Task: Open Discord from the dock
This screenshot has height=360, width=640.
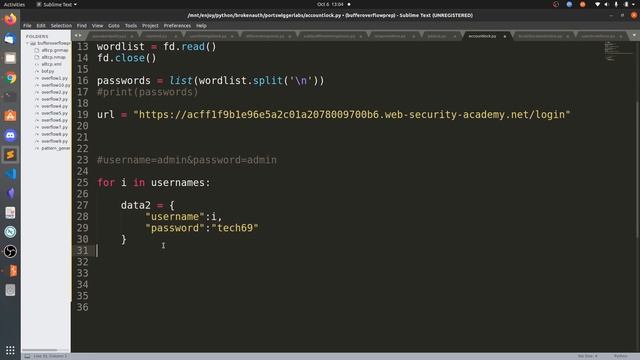Action: (x=10, y=135)
